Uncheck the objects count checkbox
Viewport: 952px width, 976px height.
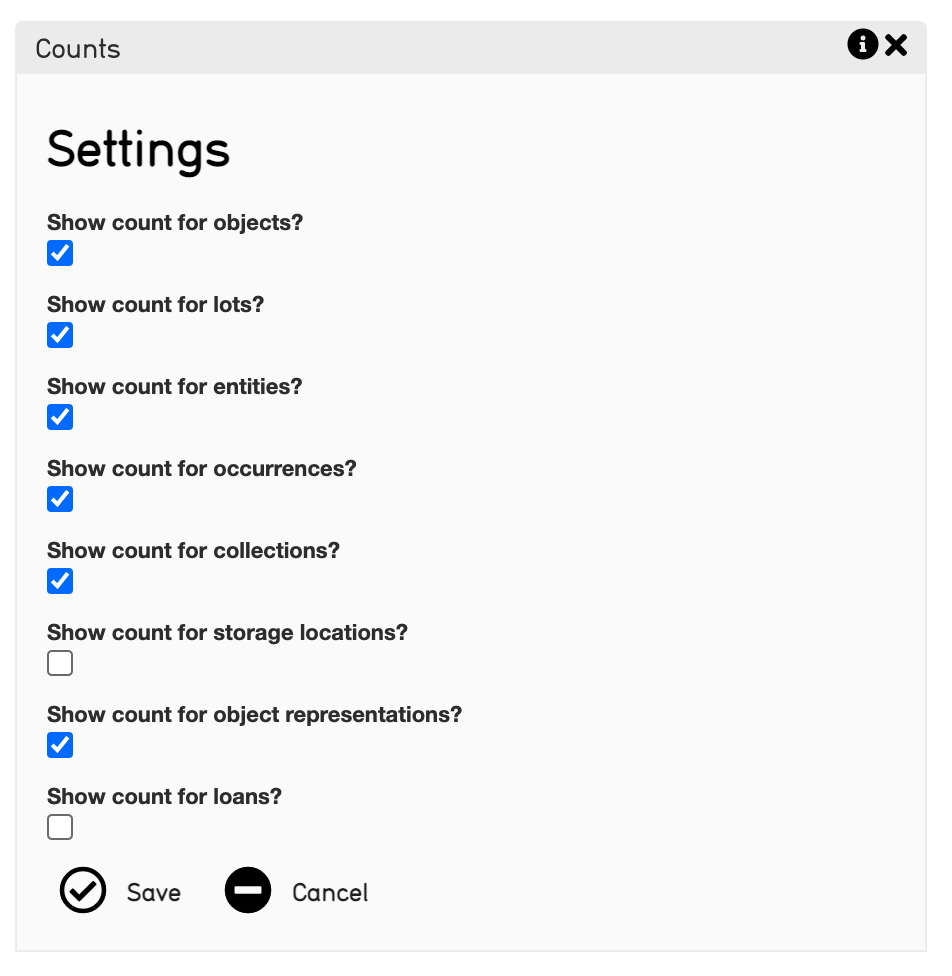pyautogui.click(x=60, y=253)
